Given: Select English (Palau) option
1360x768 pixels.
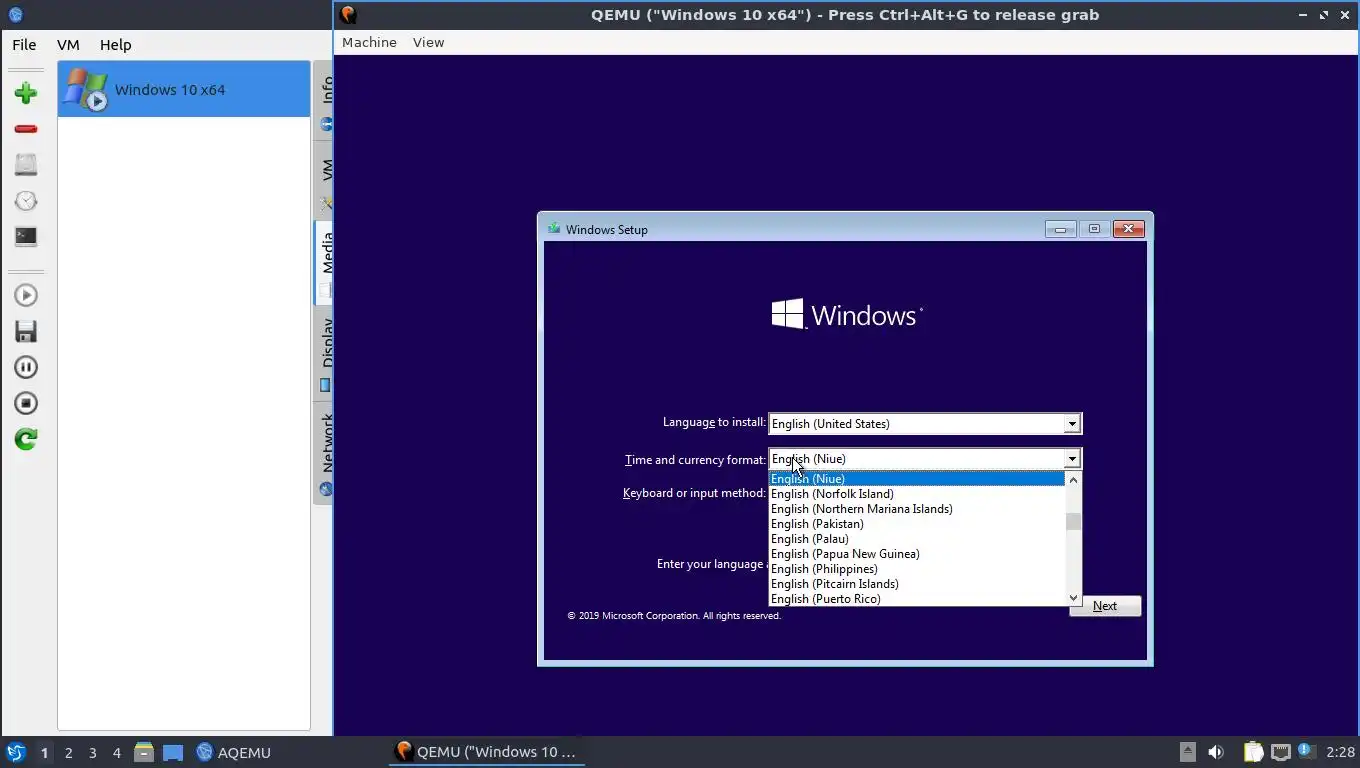Looking at the screenshot, I should (x=917, y=539).
